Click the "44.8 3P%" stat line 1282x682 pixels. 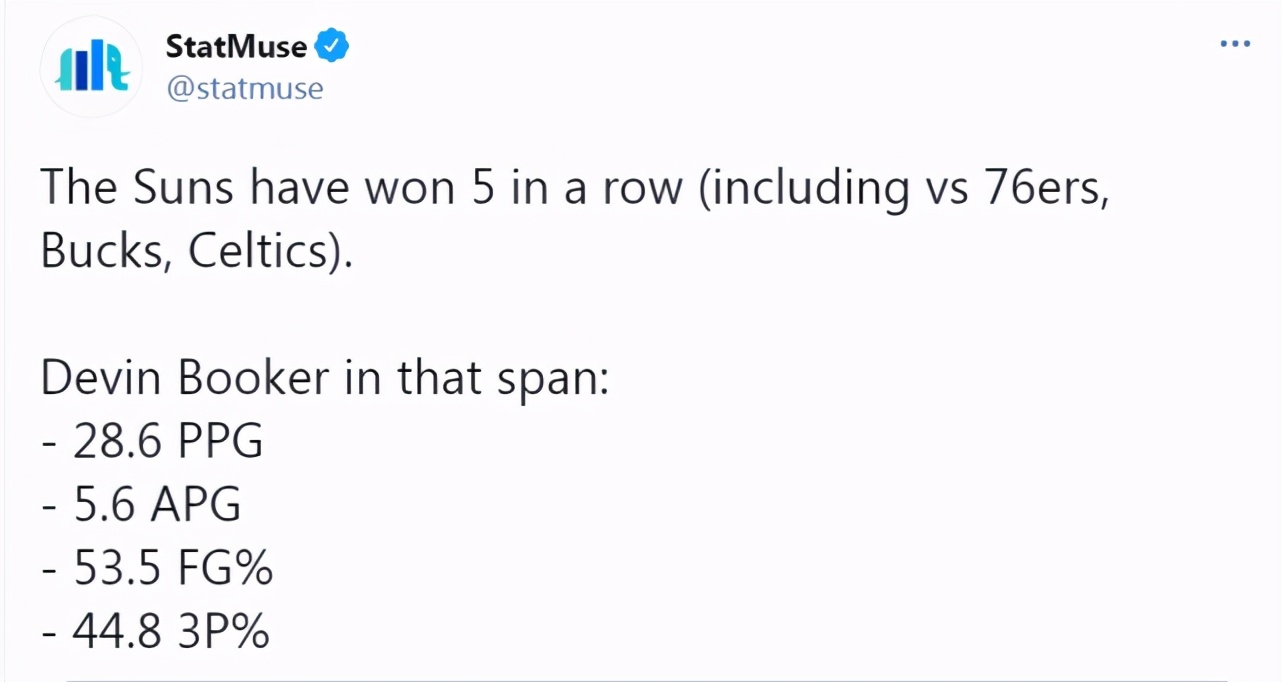click(171, 632)
